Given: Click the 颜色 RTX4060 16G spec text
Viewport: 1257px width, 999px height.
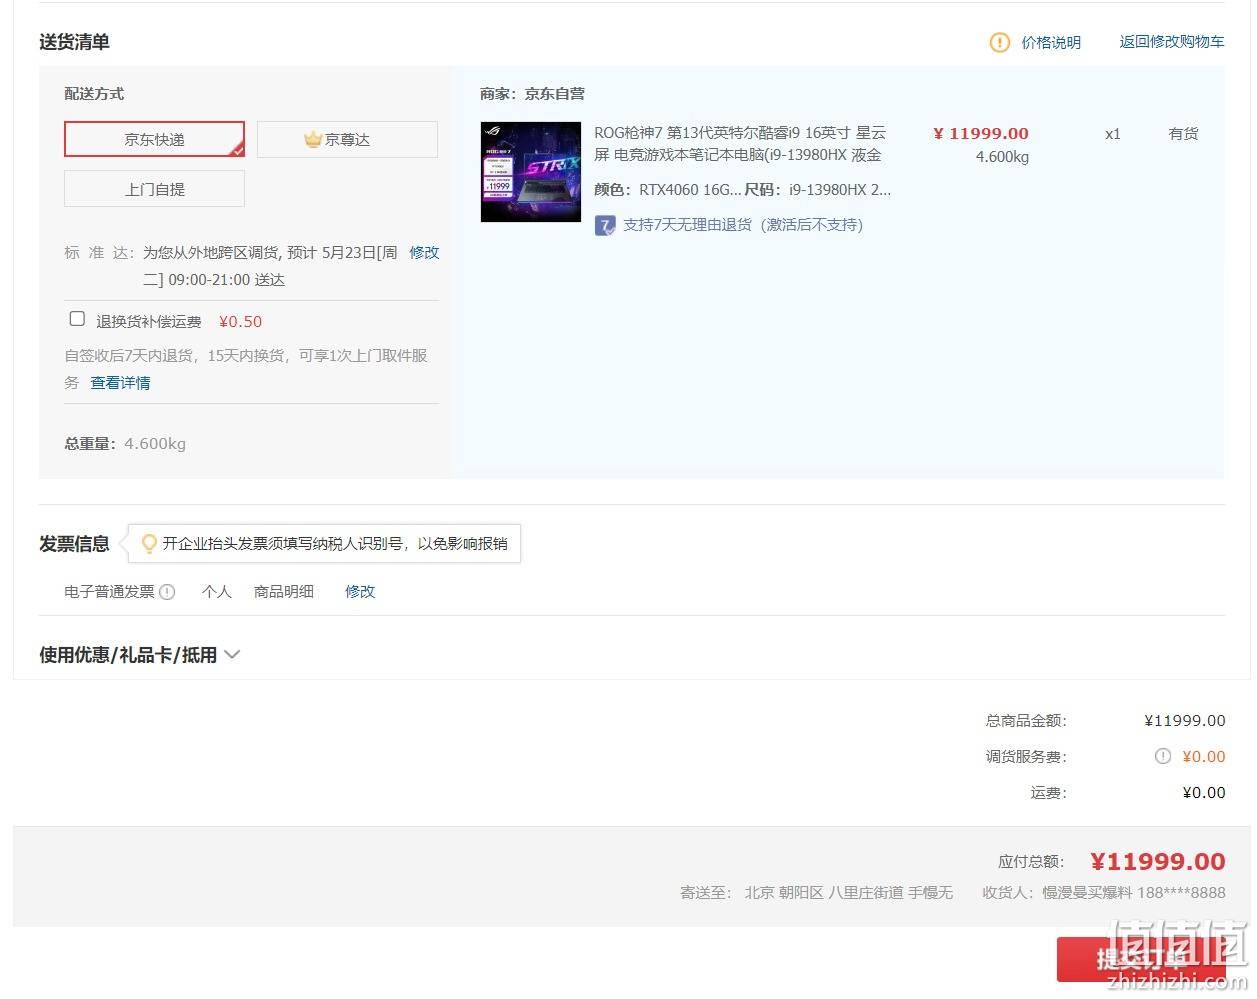Looking at the screenshot, I should (668, 189).
